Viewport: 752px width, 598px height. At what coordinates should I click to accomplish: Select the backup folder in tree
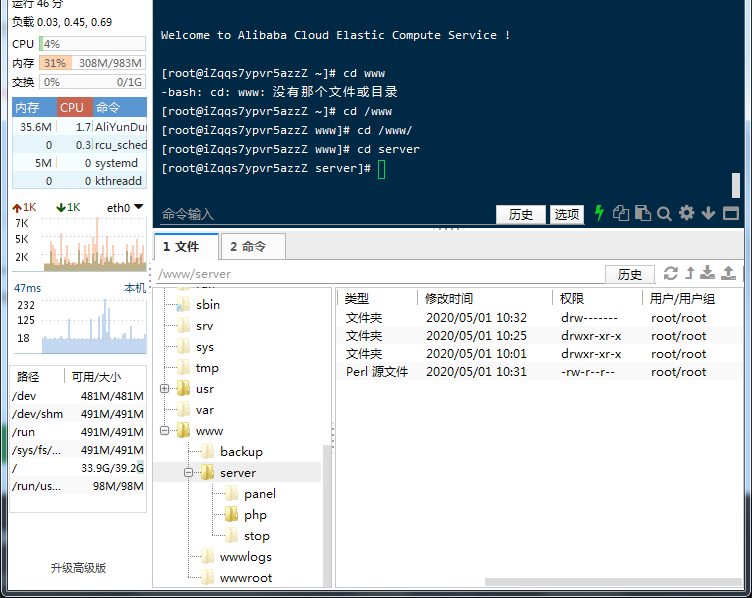(241, 452)
